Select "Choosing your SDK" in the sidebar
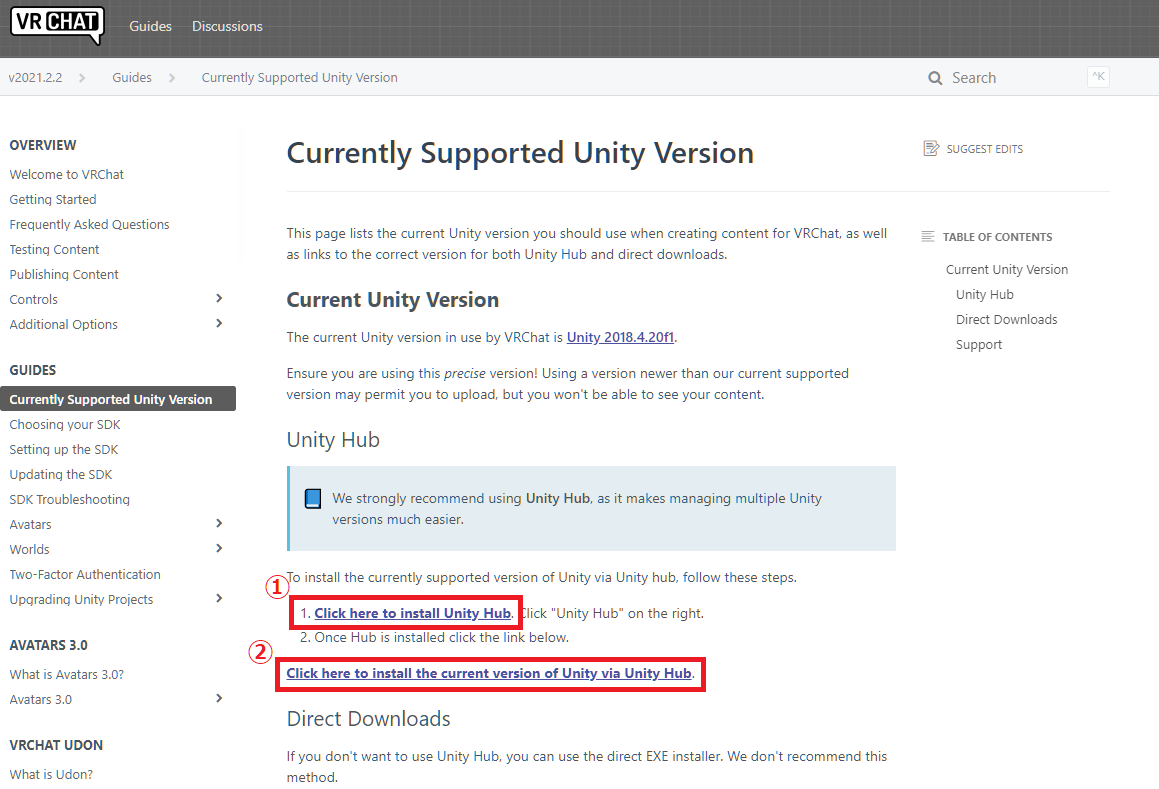This screenshot has height=789, width=1159. pos(64,424)
